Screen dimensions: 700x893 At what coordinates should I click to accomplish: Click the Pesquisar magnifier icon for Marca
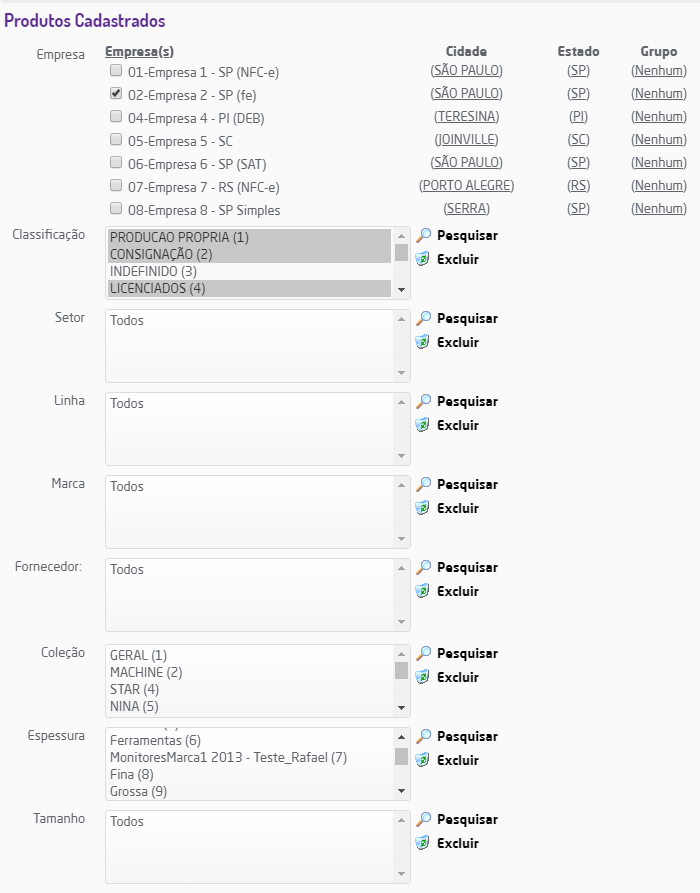point(424,484)
